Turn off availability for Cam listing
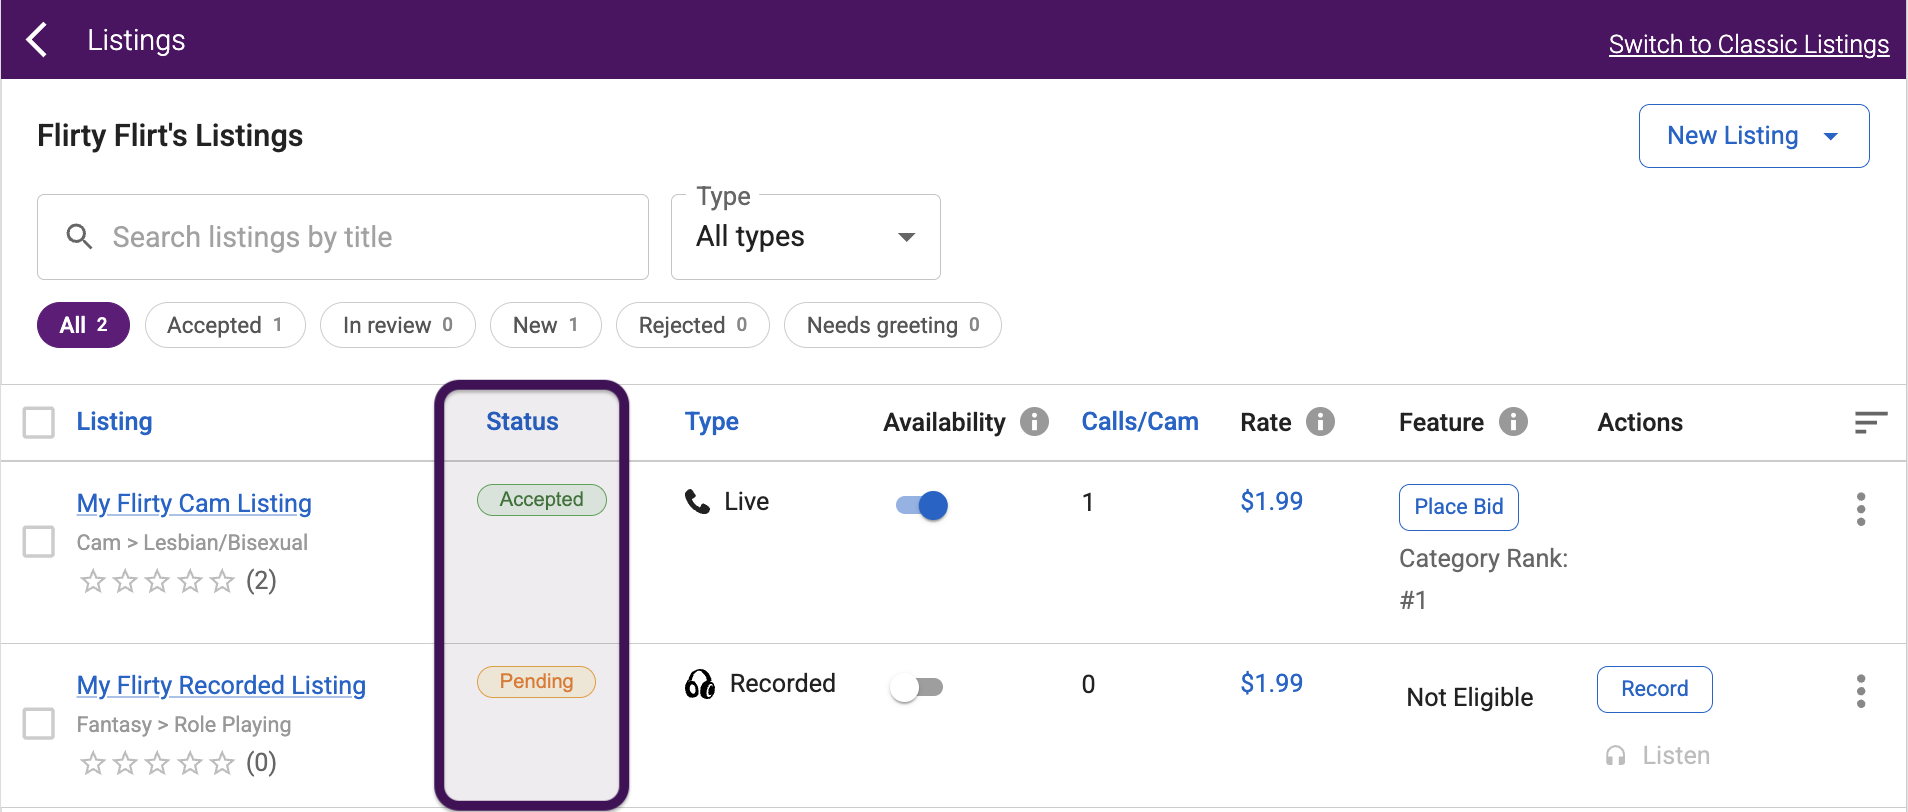Screen dimensions: 1908x812 (x=921, y=506)
